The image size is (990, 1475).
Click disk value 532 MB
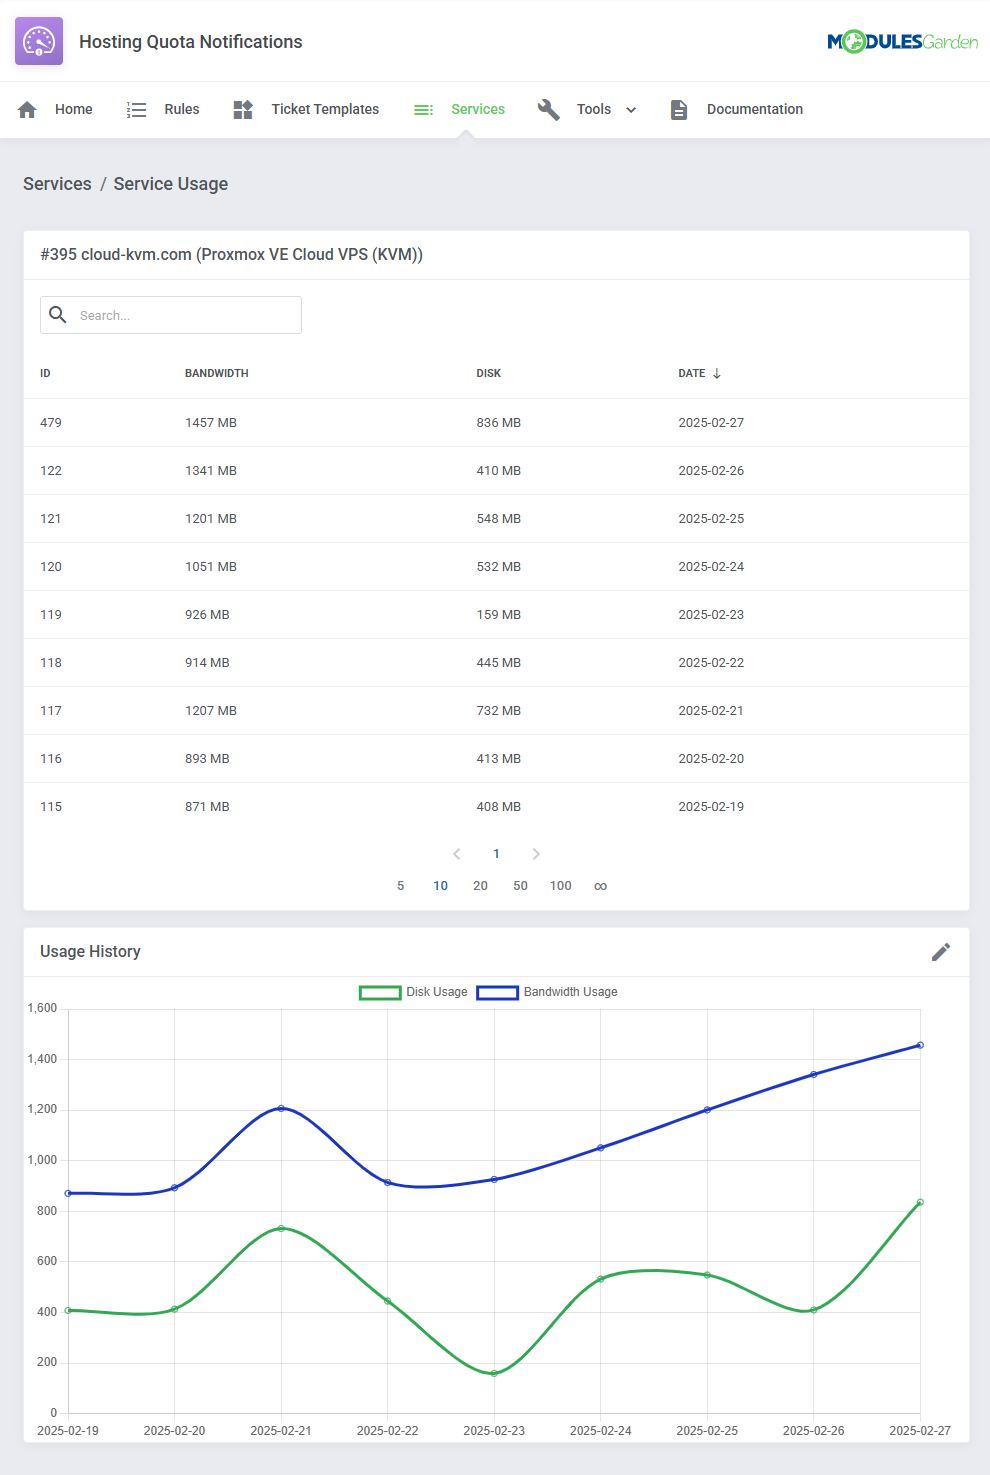(499, 567)
